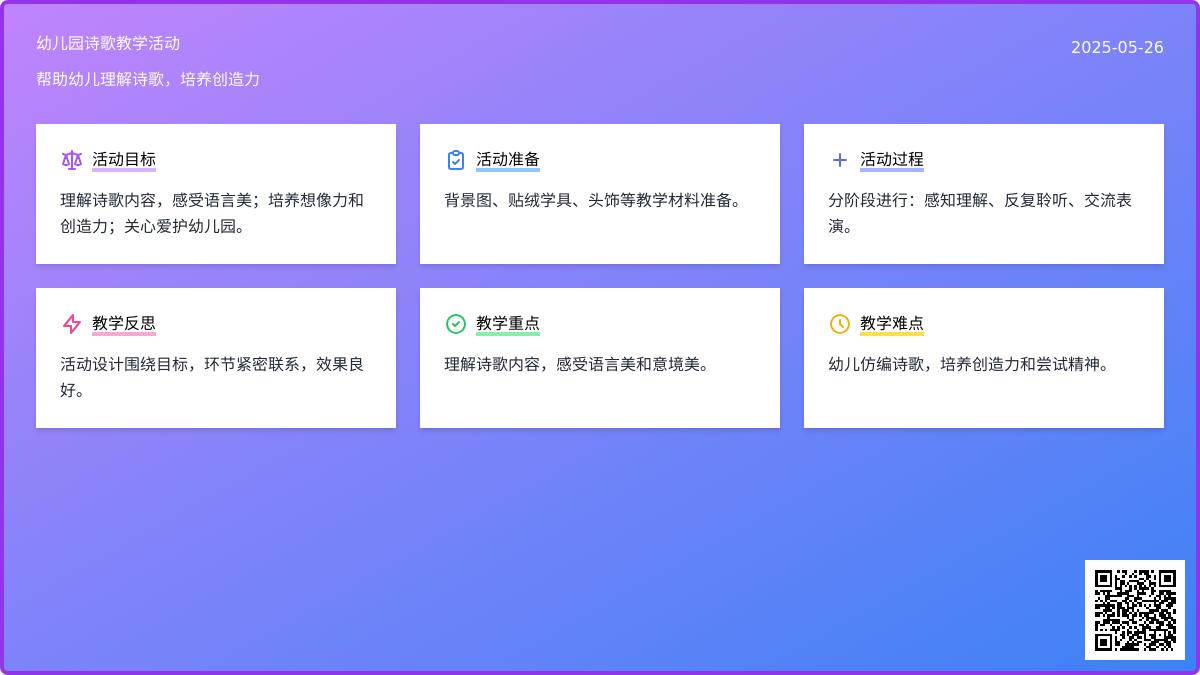Click the text starting 幼儿仿编诗歌
Screen dimensions: 1200x675
point(972,364)
